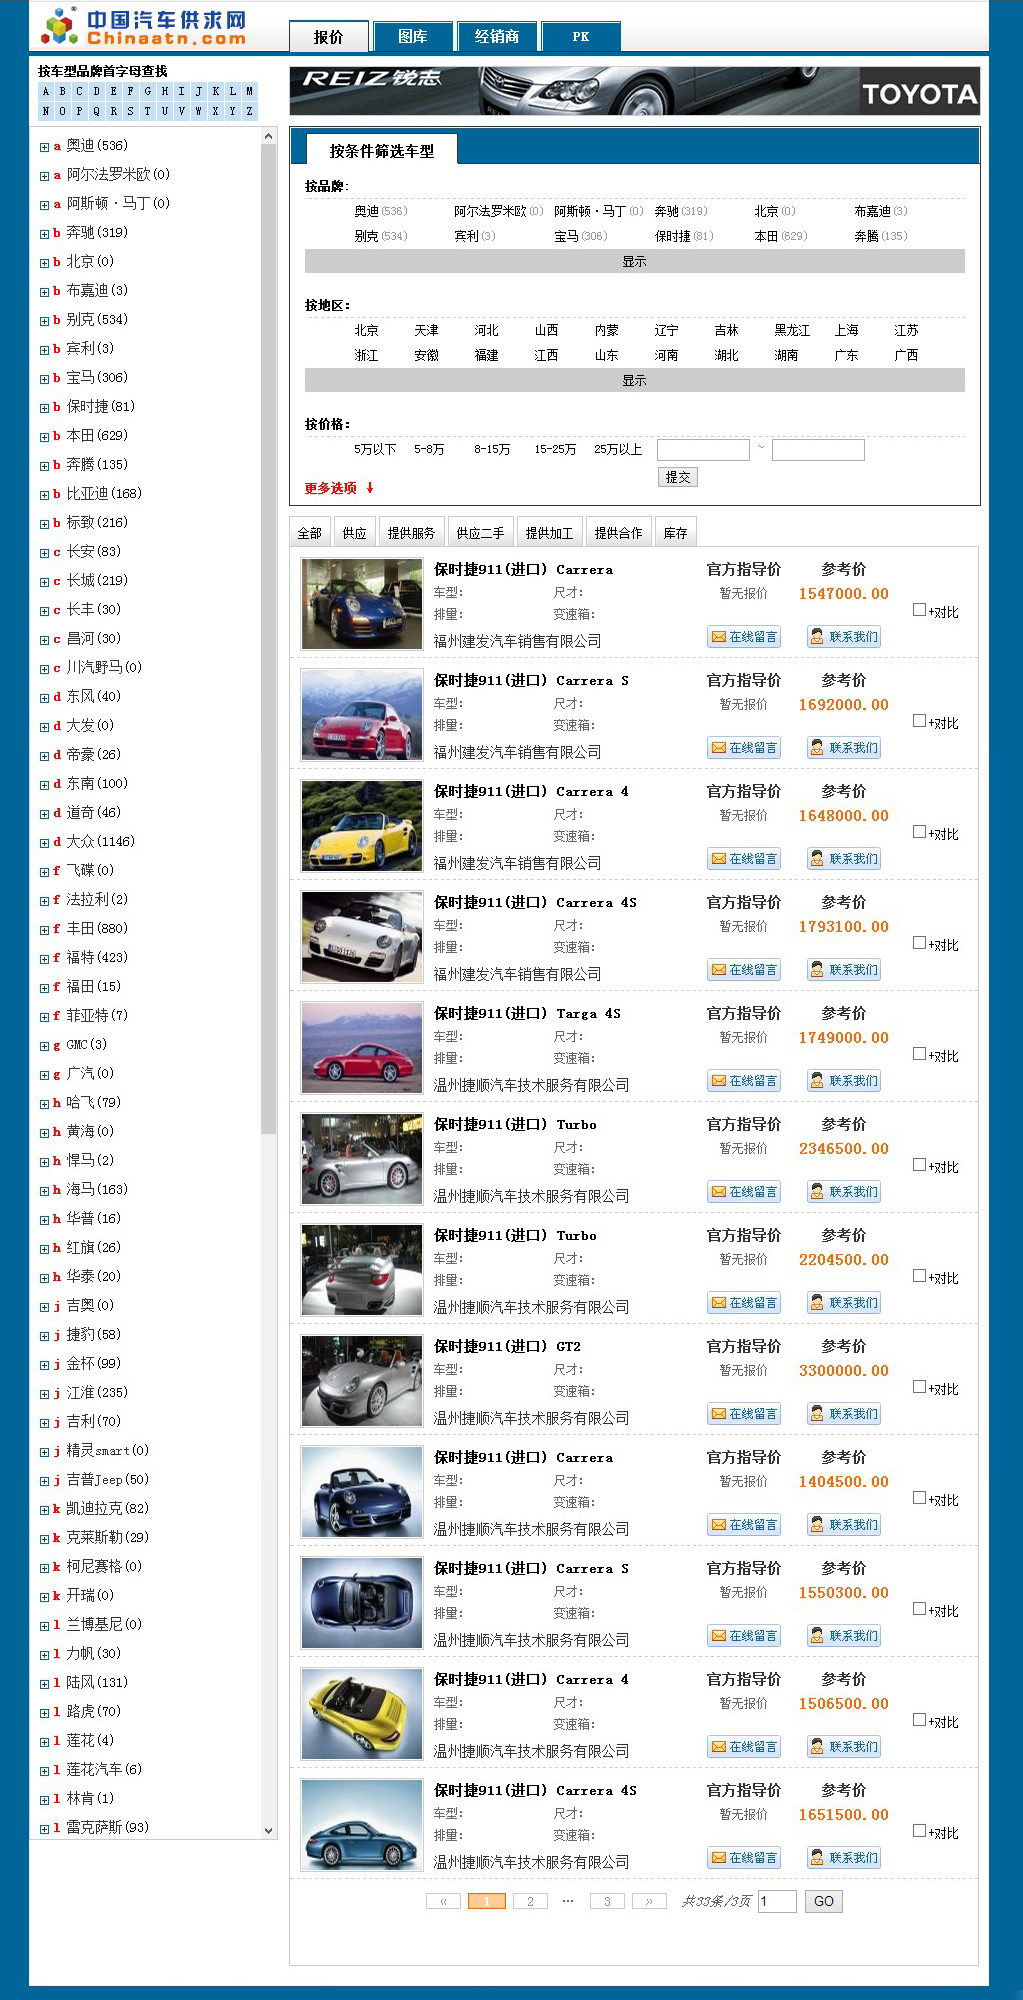The image size is (1023, 2000).
Task: Expand 宝马 (306) in the brand tree
Action: [44, 379]
